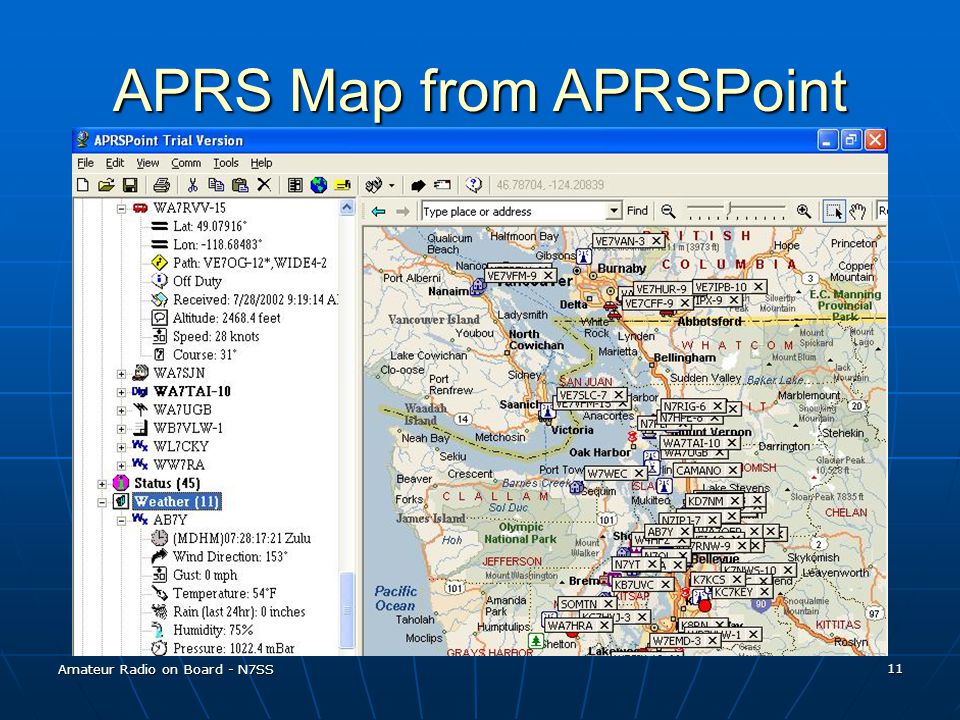
Task: Collapse the AB7Y weather station node
Action: [121, 520]
